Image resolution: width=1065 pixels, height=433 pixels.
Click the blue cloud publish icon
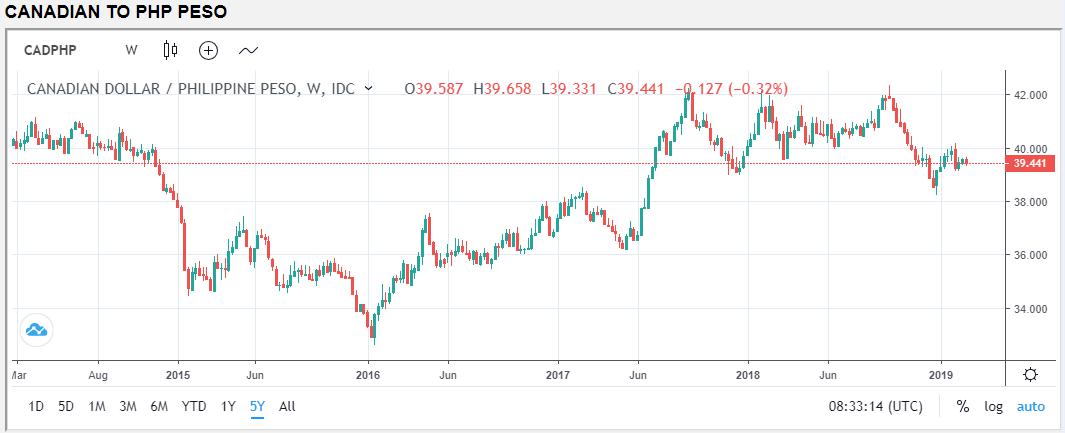(x=36, y=330)
